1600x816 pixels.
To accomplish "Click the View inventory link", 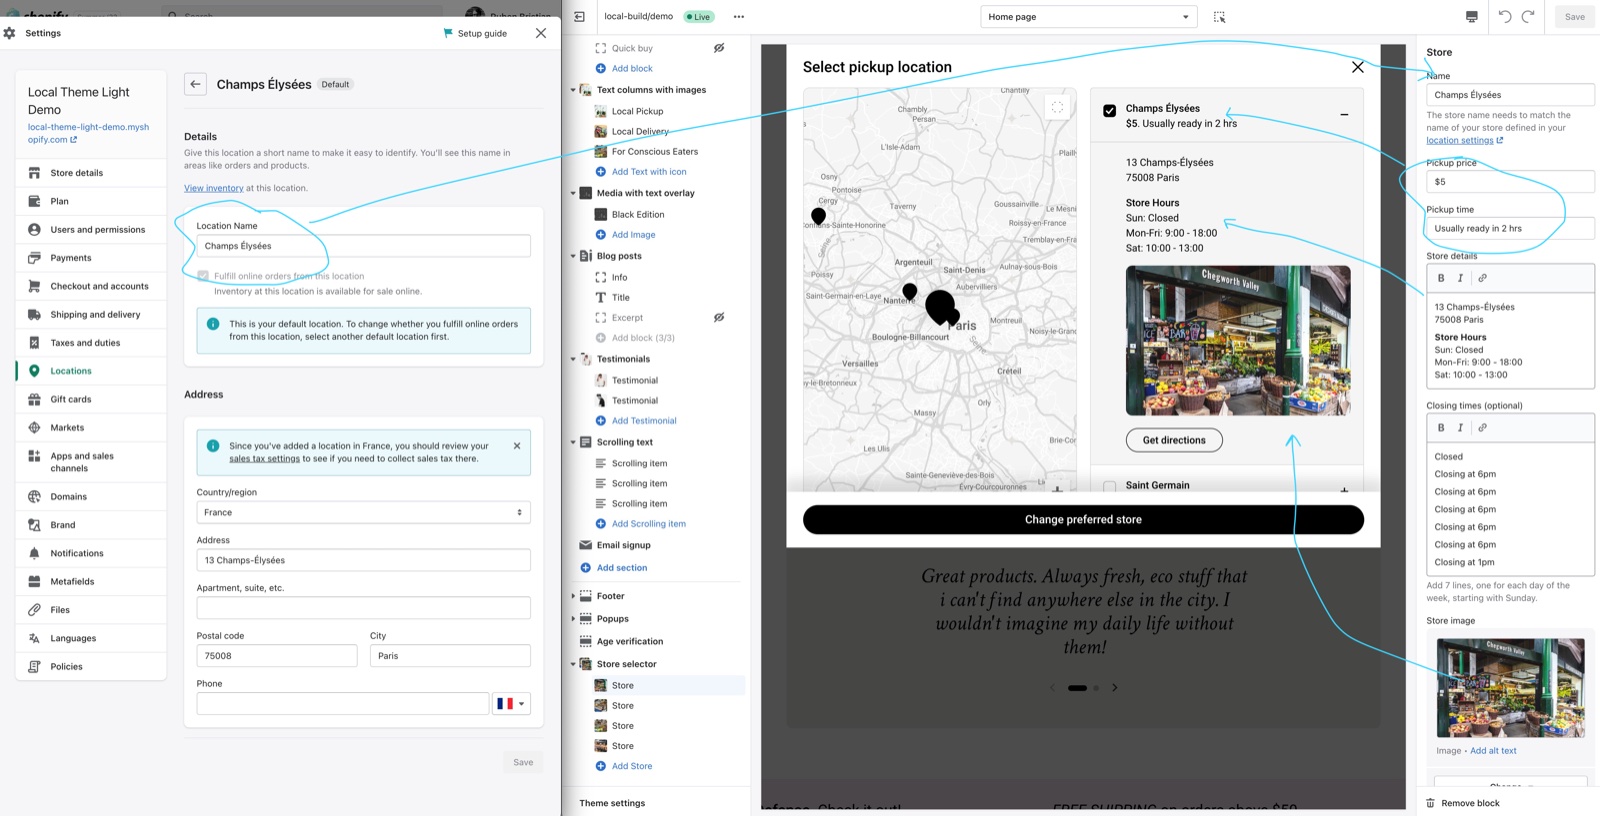I will click(x=214, y=188).
